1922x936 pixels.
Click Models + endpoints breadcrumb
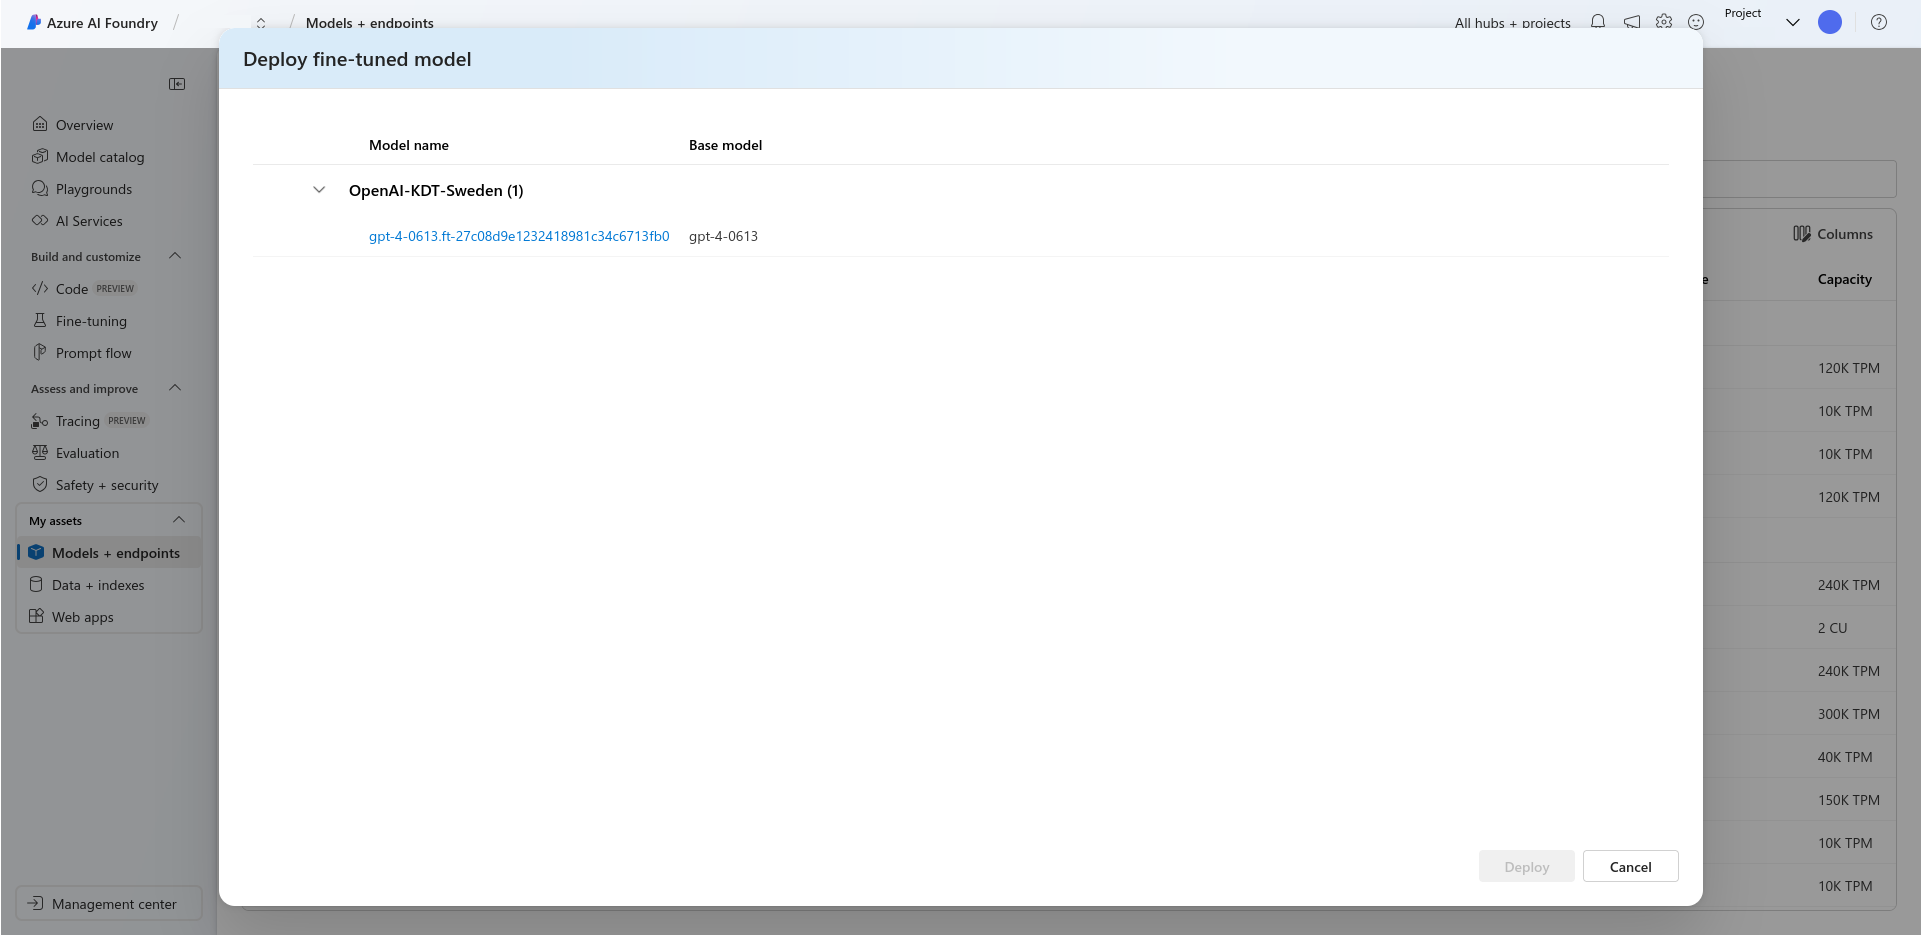click(370, 23)
